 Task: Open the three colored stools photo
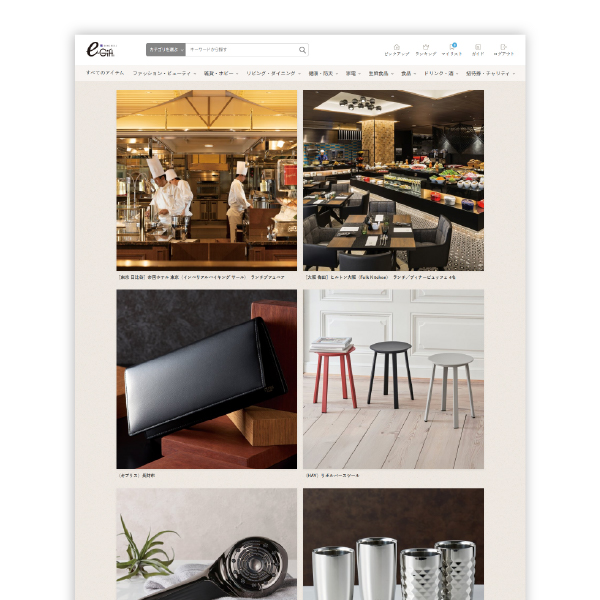click(x=393, y=379)
